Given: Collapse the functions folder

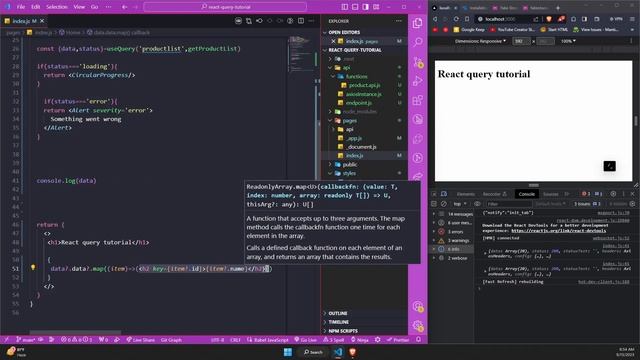Looking at the screenshot, I should point(356,76).
